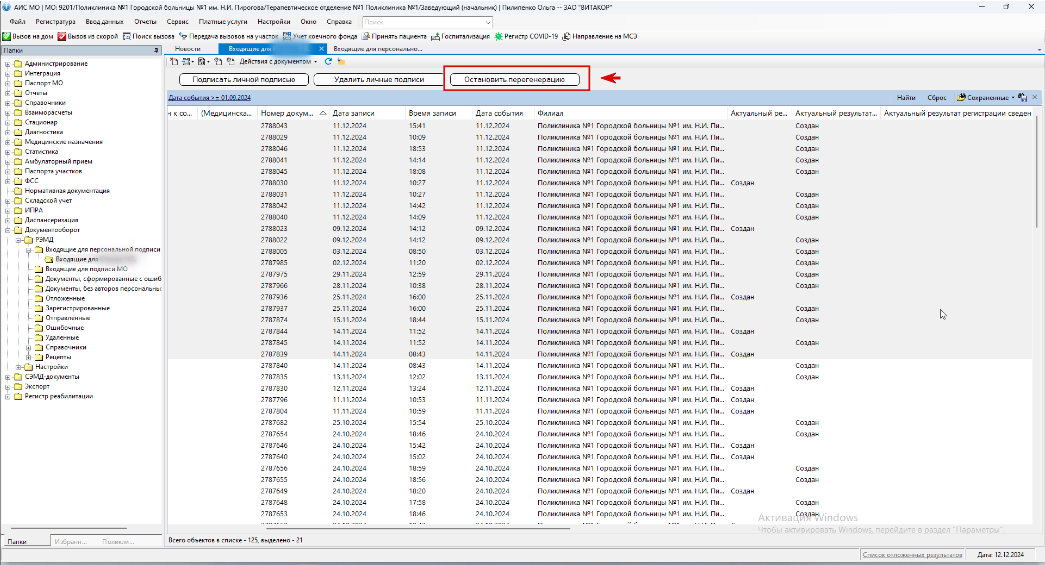This screenshot has height=565, width=1045.
Task: Click the Дата события filter link
Action: click(209, 97)
